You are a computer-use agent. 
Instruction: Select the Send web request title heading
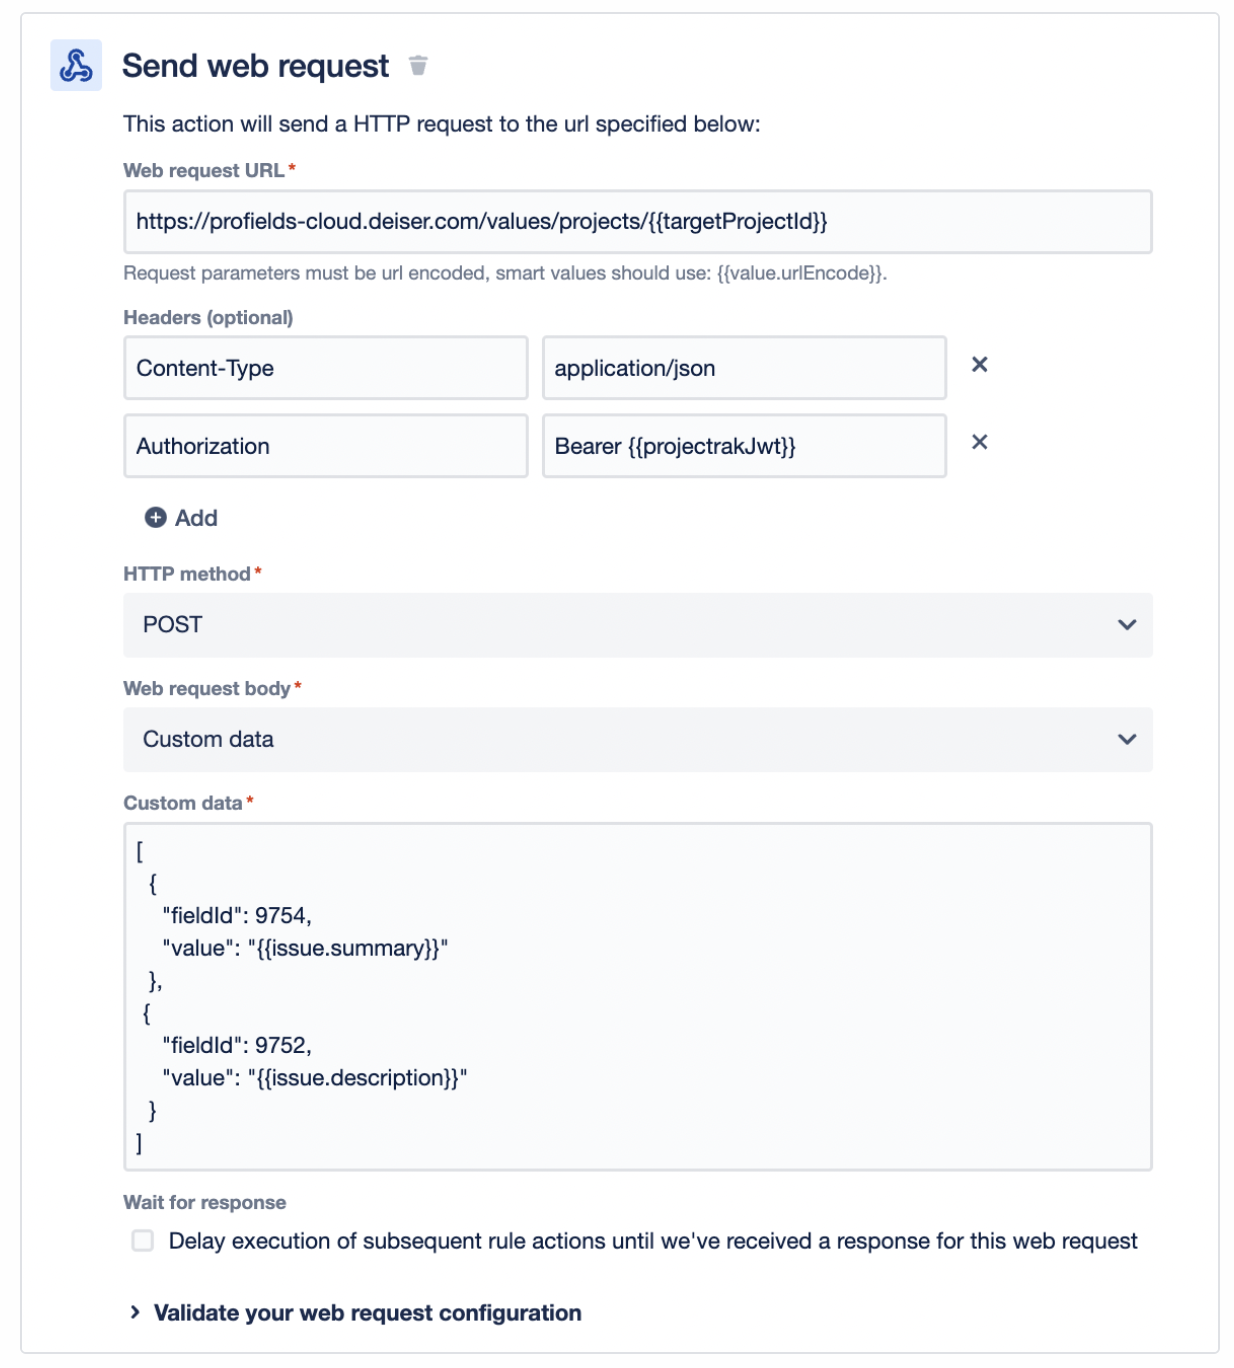256,66
